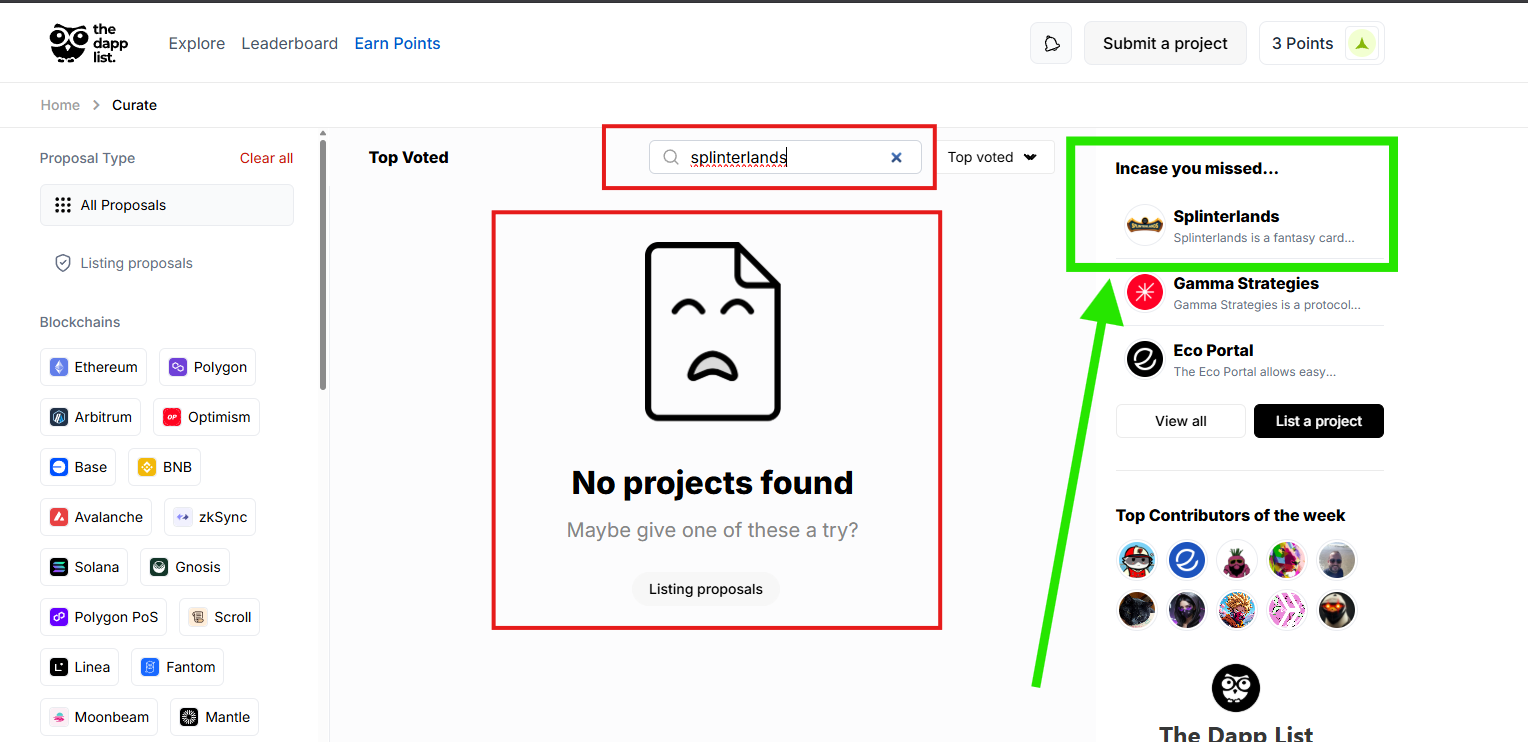Viewport: 1528px width, 742px height.
Task: Click the Dapp List owl logo
Action: [x=89, y=43]
